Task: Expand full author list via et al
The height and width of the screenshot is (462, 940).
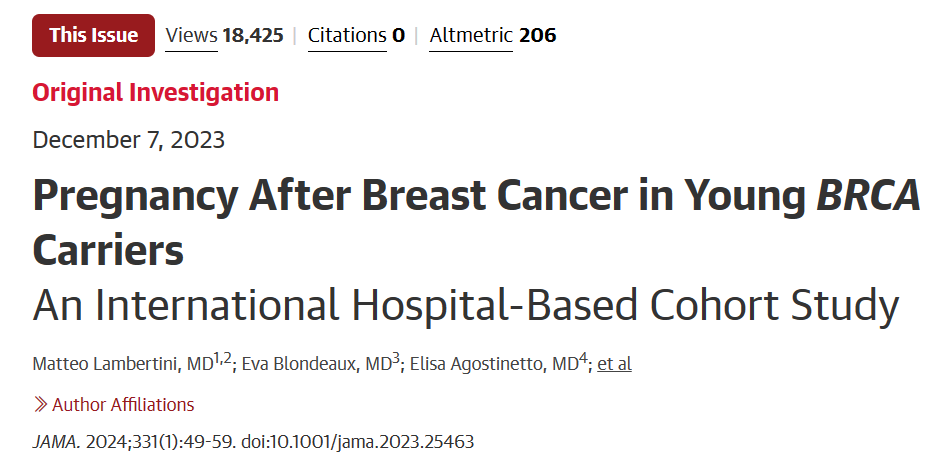Action: 614,364
